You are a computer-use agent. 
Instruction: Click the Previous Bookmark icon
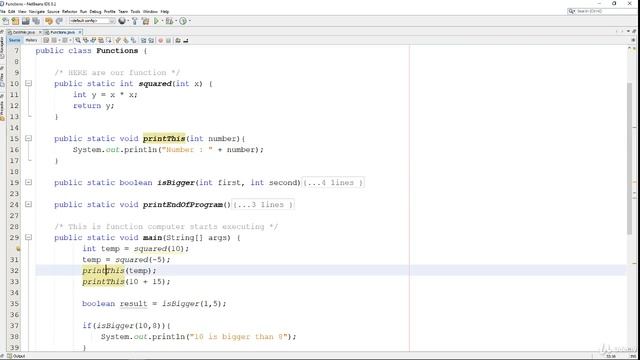pyautogui.click(x=118, y=40)
